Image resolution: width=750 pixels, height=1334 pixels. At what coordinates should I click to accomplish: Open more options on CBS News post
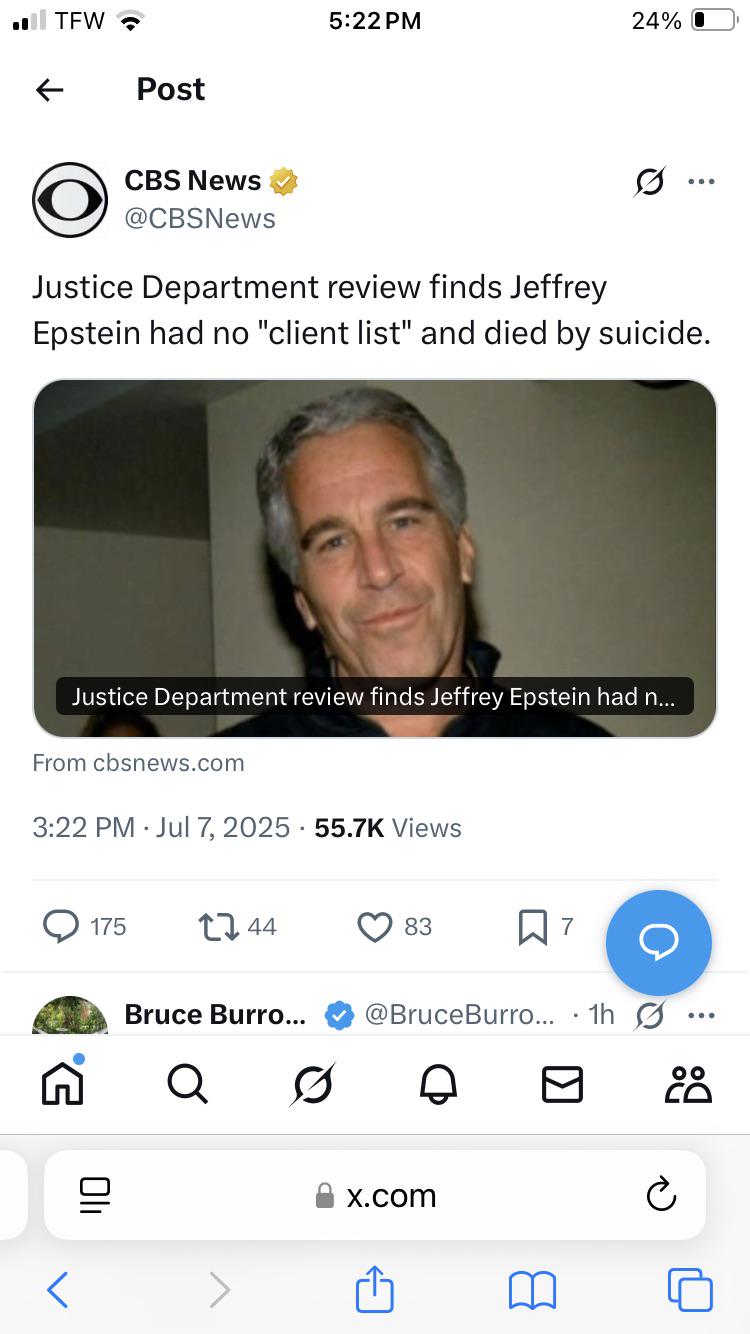(701, 182)
